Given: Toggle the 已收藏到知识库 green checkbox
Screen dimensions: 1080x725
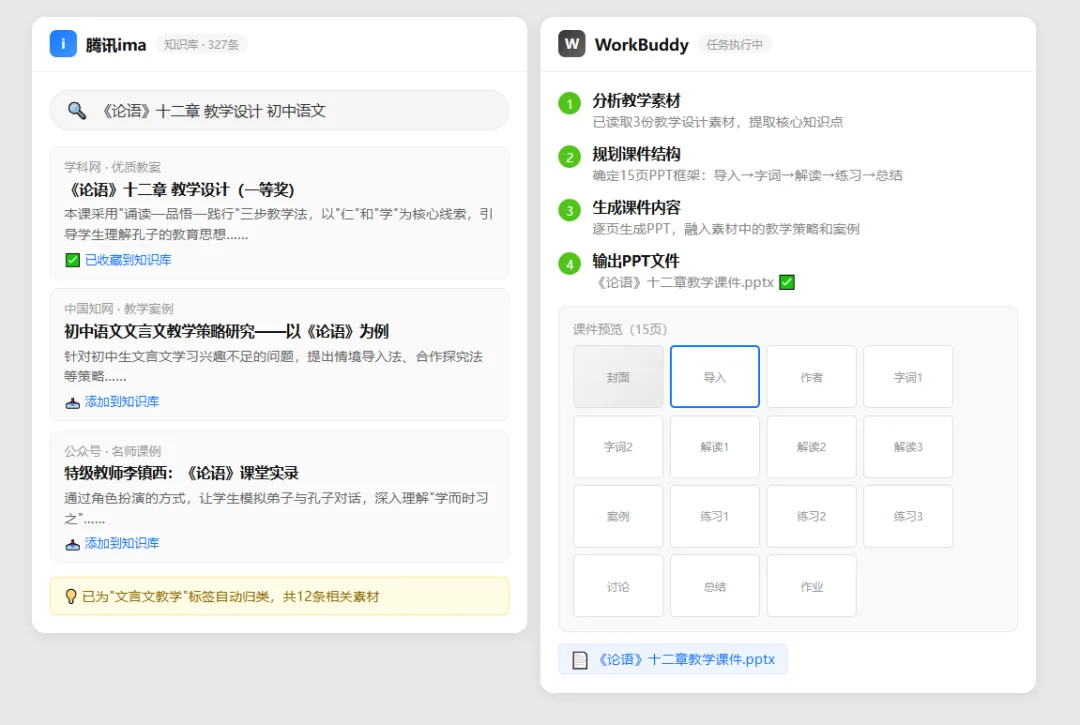Looking at the screenshot, I should (x=72, y=260).
